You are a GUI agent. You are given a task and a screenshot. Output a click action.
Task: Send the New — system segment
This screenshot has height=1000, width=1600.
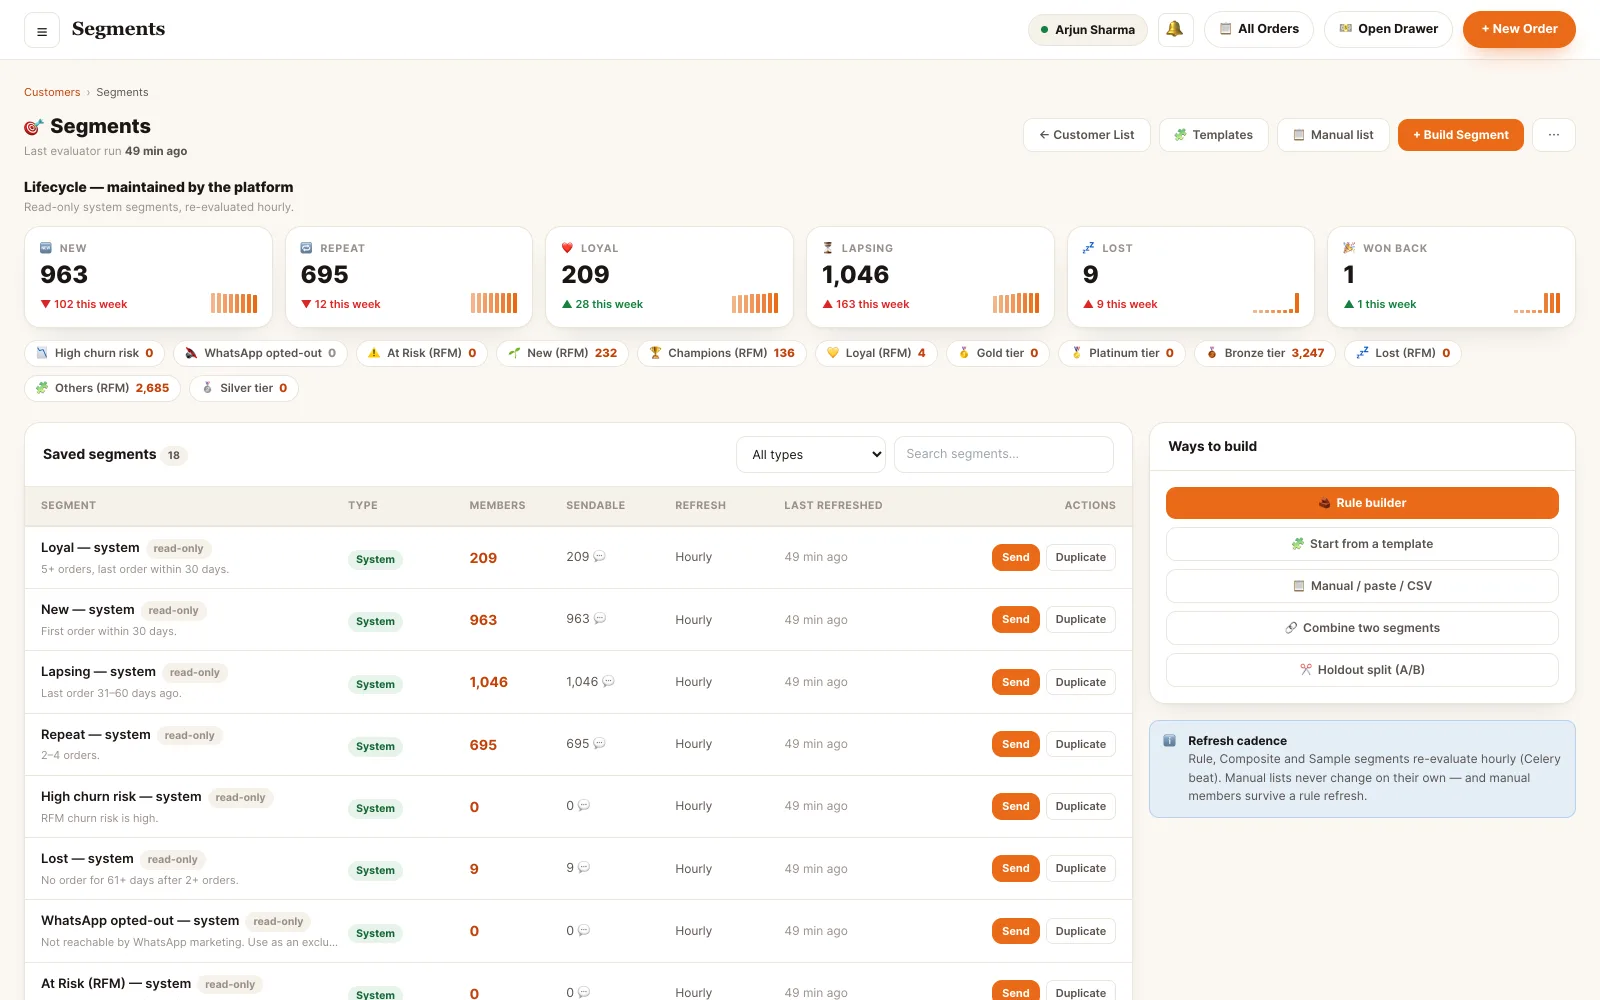click(x=1015, y=620)
